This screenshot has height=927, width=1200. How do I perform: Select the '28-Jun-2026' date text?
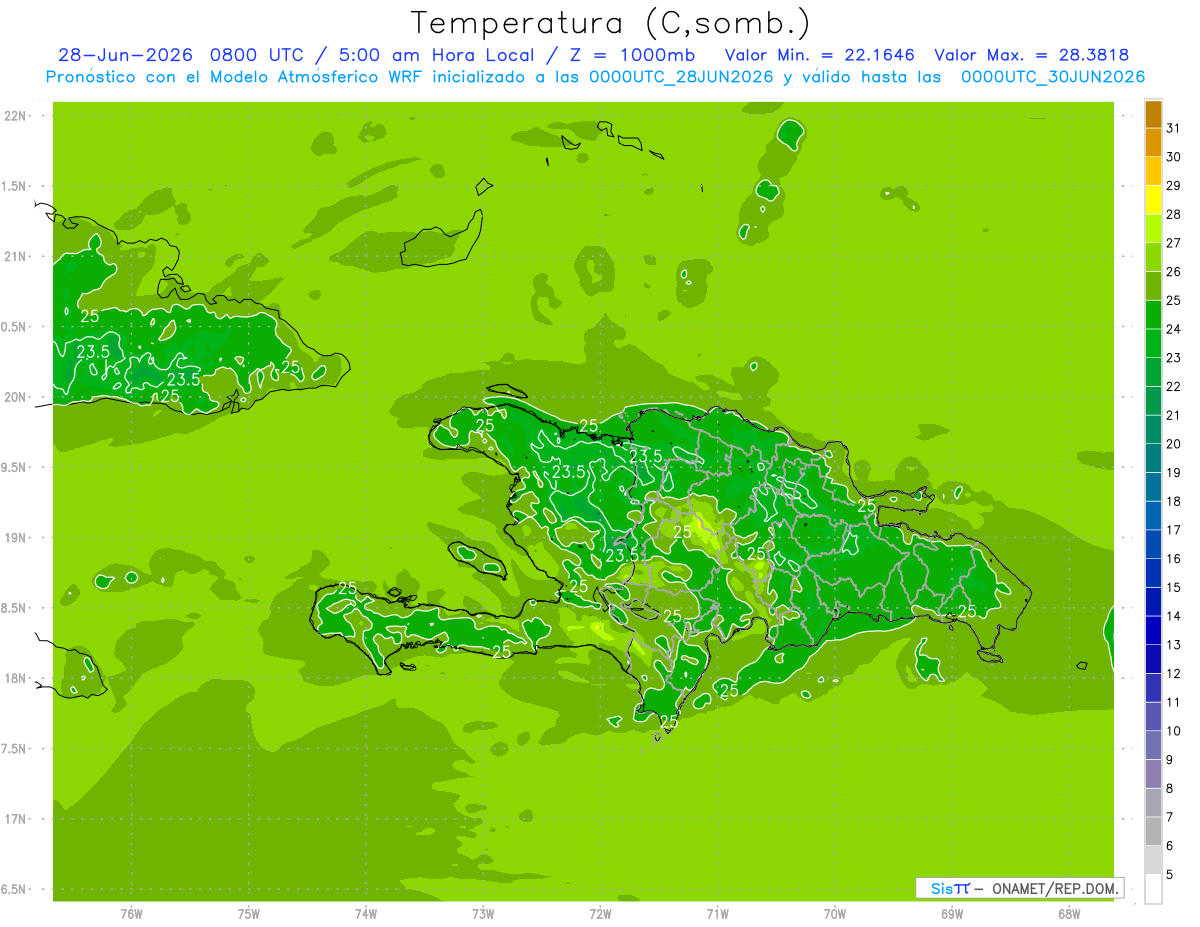[125, 55]
